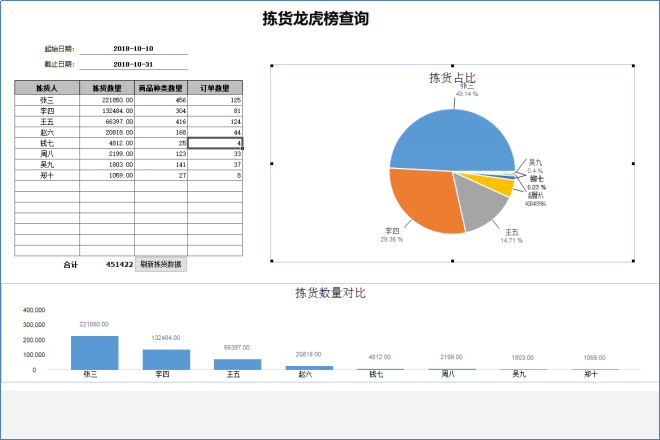660x440 pixels.
Task: Select order count cell 81
Action: coord(215,111)
